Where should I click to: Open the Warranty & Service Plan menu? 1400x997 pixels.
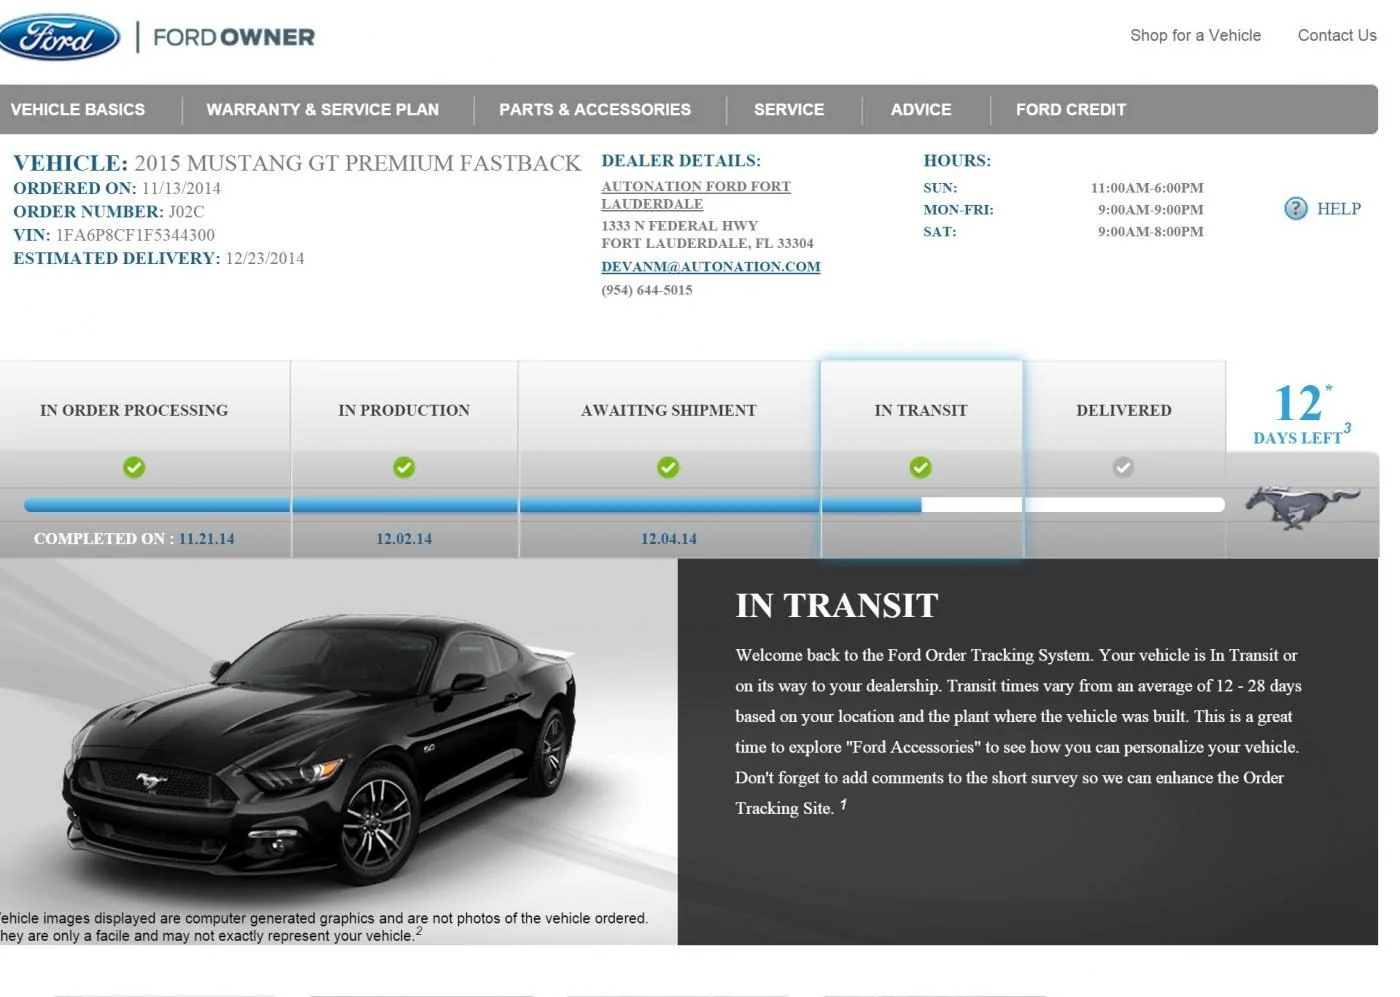[323, 110]
